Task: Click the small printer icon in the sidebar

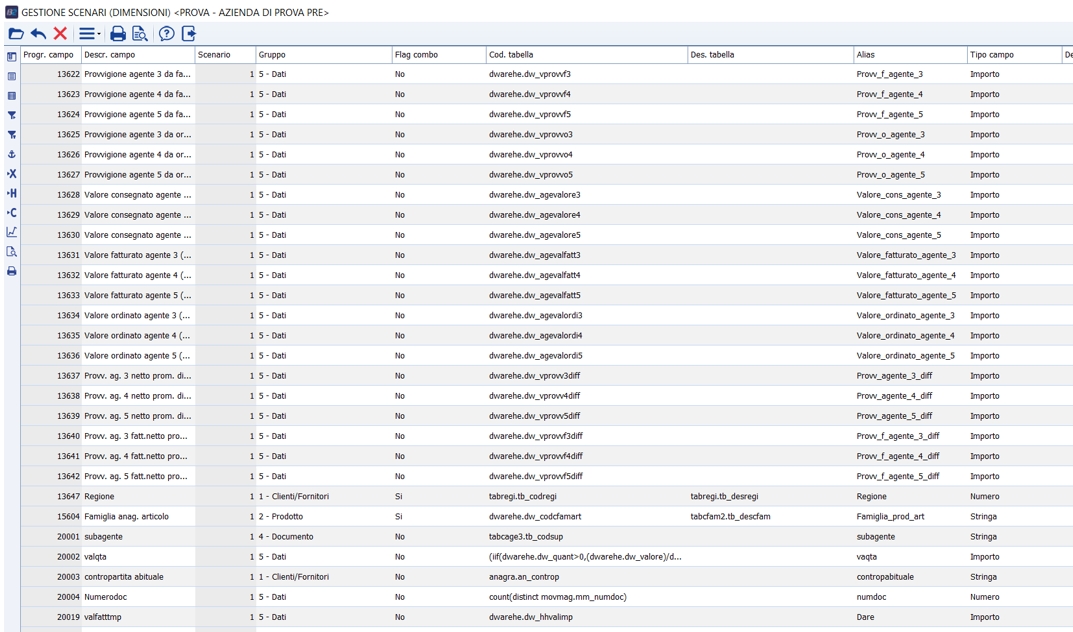Action: tap(12, 272)
